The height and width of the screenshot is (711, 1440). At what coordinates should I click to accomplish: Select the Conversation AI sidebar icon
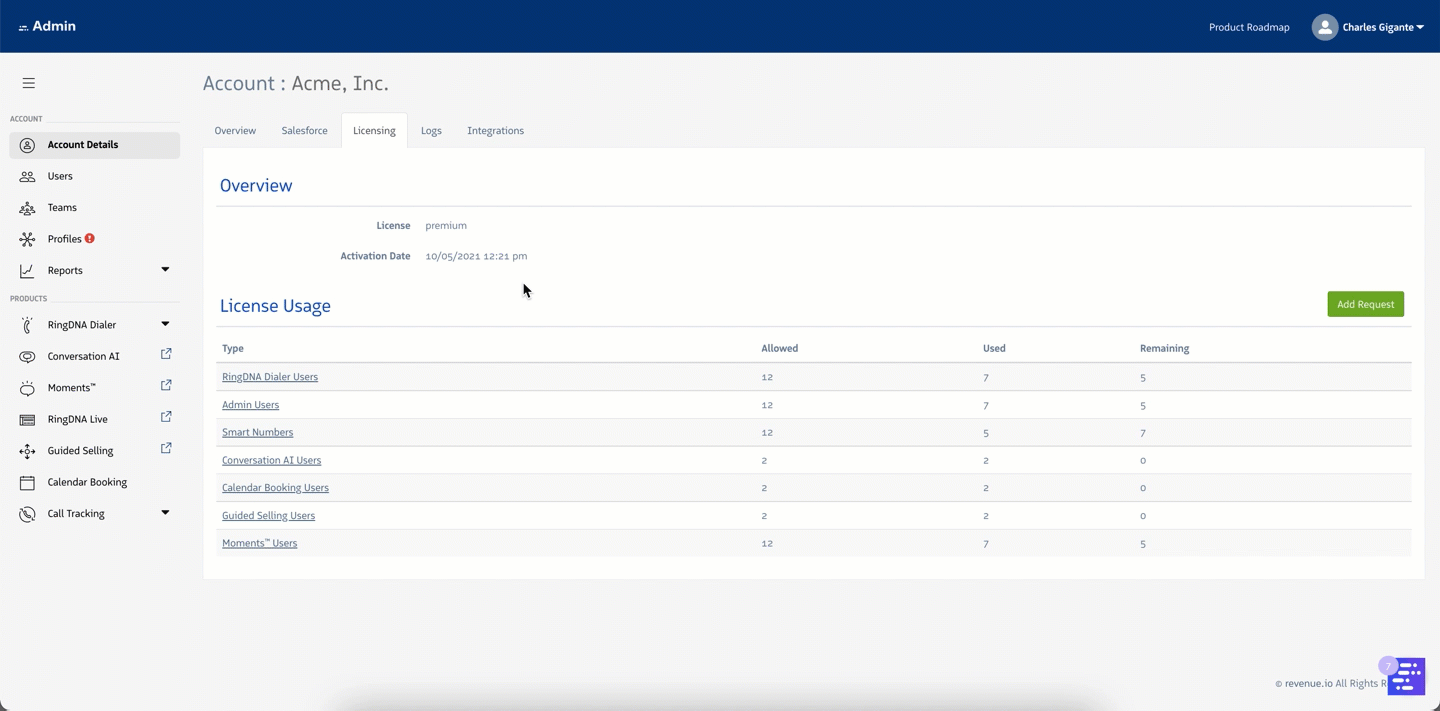(27, 356)
